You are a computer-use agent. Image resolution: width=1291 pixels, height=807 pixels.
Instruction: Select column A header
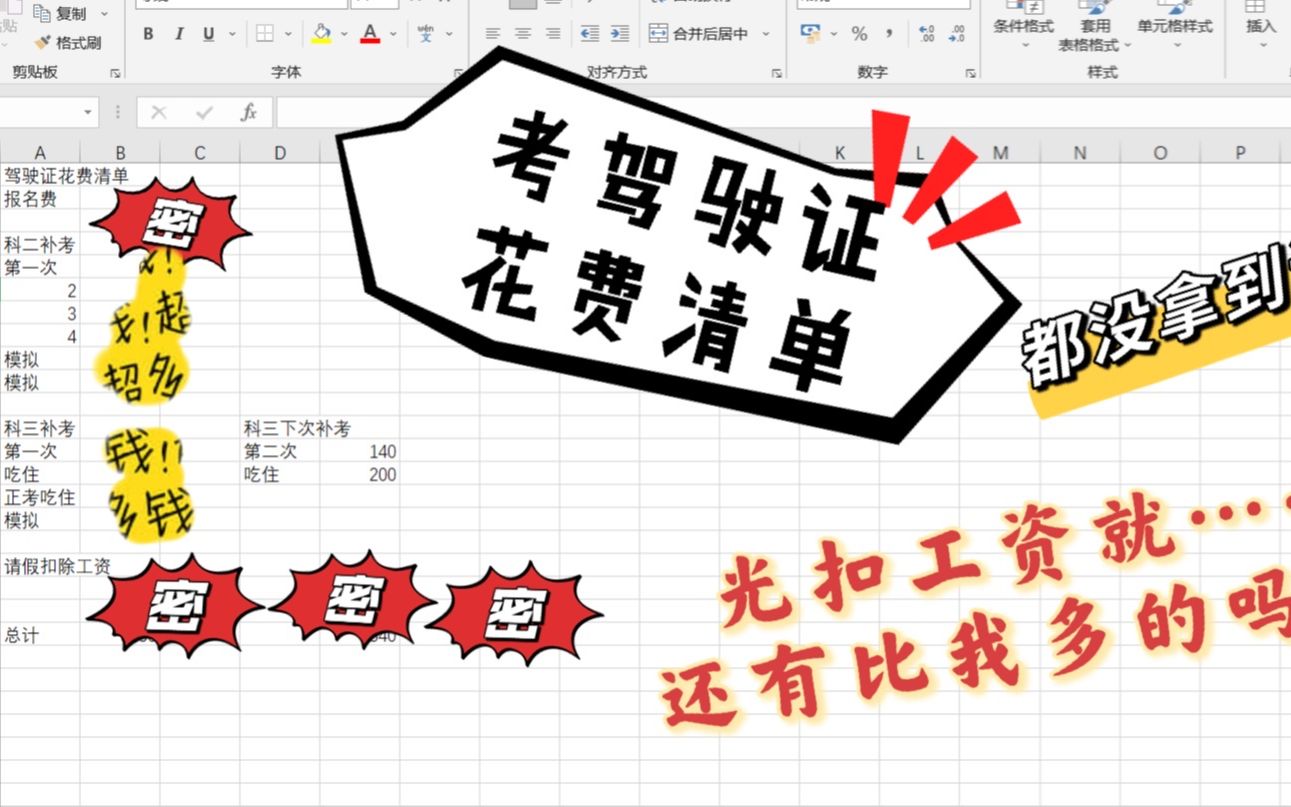pyautogui.click(x=40, y=152)
